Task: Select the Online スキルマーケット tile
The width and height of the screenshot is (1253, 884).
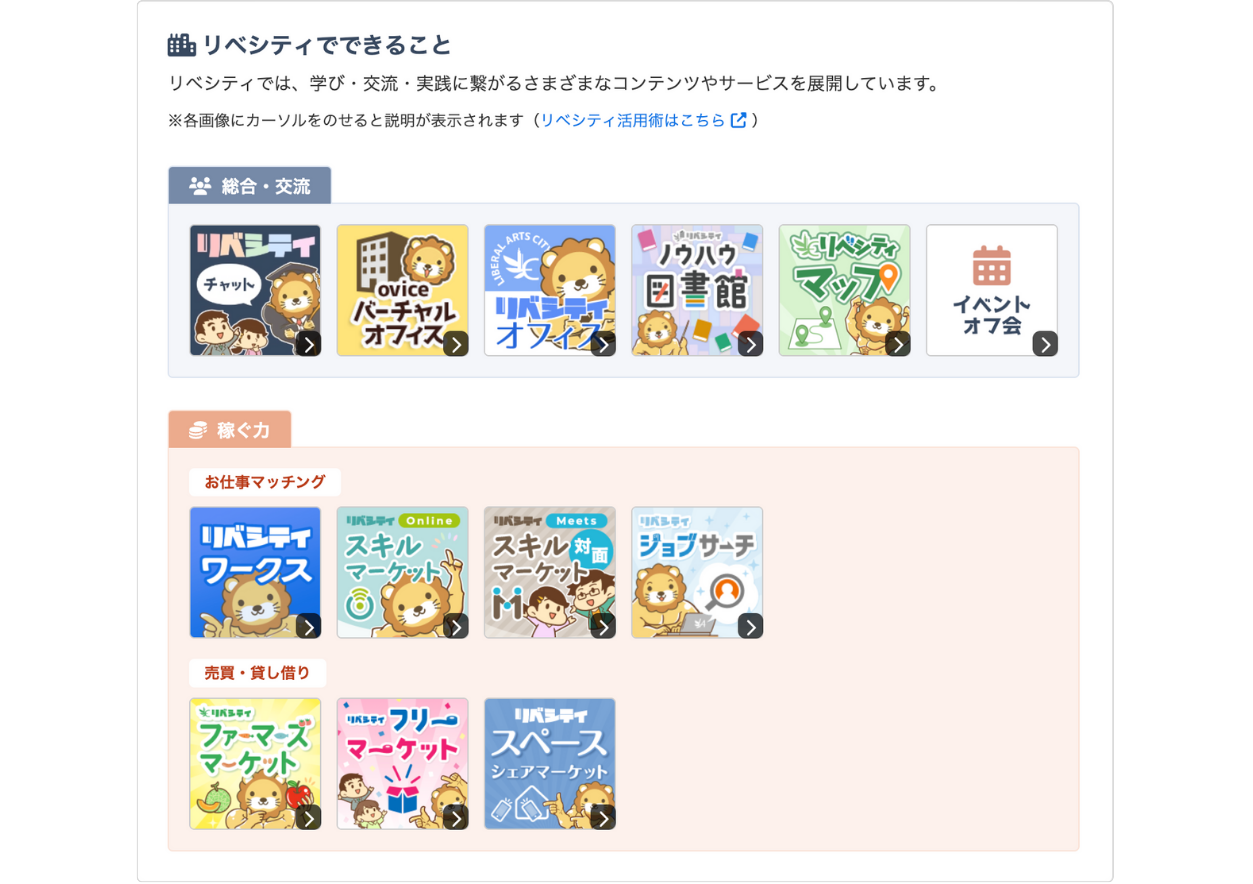Action: [402, 572]
